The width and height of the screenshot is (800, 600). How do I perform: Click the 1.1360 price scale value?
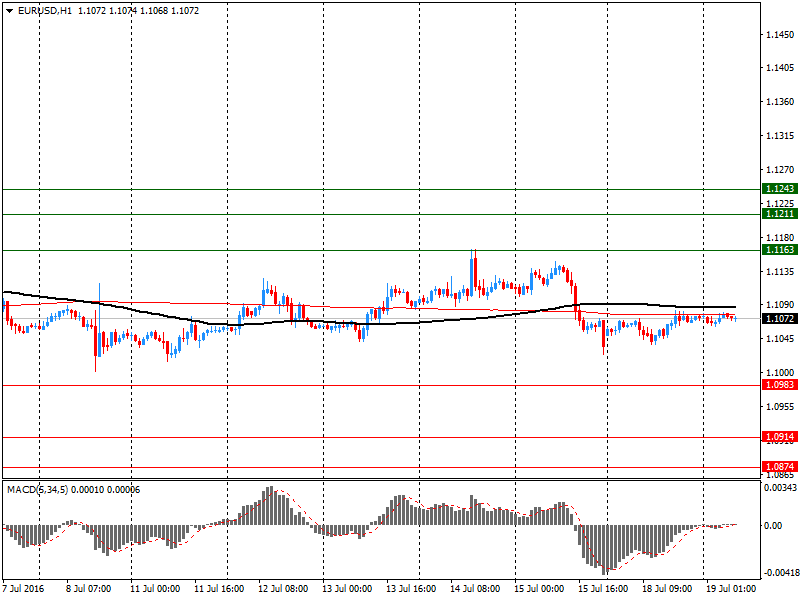(x=780, y=102)
